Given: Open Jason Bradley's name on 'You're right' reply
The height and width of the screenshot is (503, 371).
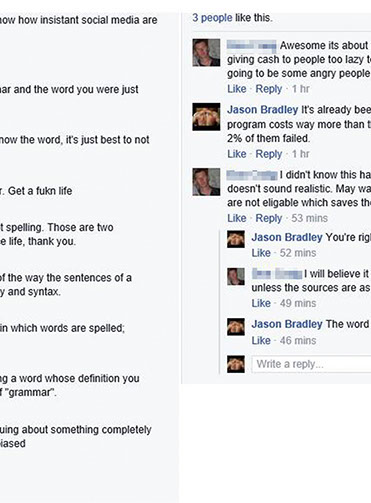Looking at the screenshot, I should click(x=287, y=237).
